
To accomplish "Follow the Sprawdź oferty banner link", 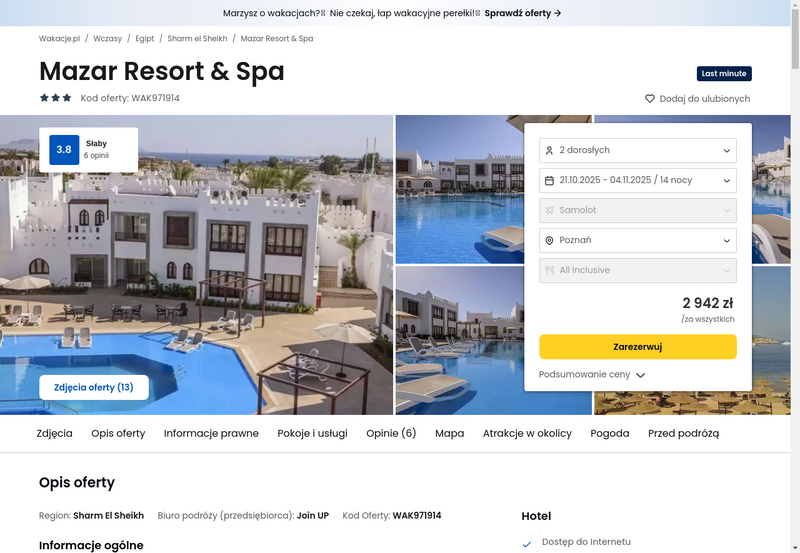I will tap(523, 13).
